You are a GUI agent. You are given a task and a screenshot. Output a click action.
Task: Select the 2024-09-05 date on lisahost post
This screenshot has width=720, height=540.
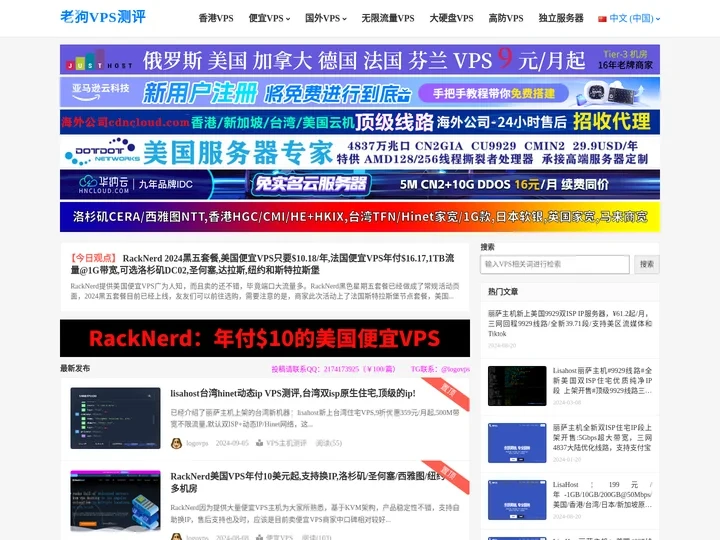pyautogui.click(x=232, y=443)
